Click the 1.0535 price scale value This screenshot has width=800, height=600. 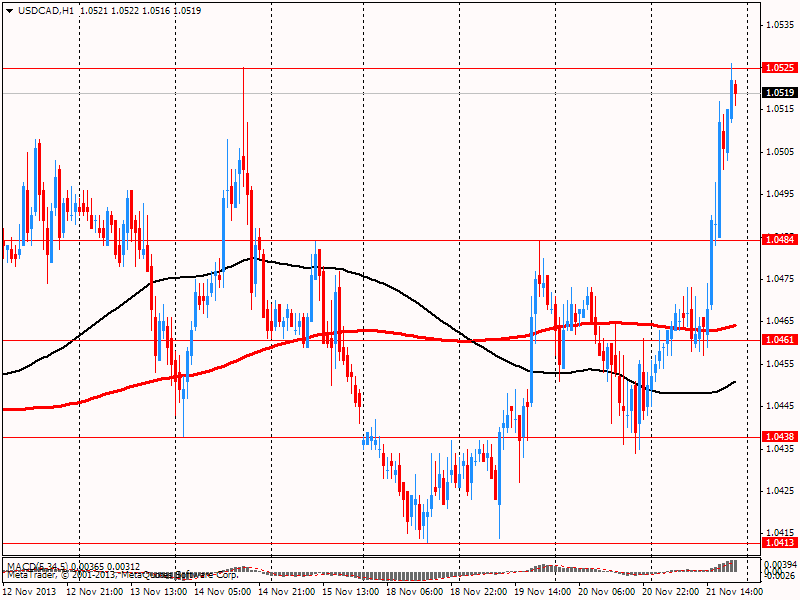pyautogui.click(x=780, y=24)
